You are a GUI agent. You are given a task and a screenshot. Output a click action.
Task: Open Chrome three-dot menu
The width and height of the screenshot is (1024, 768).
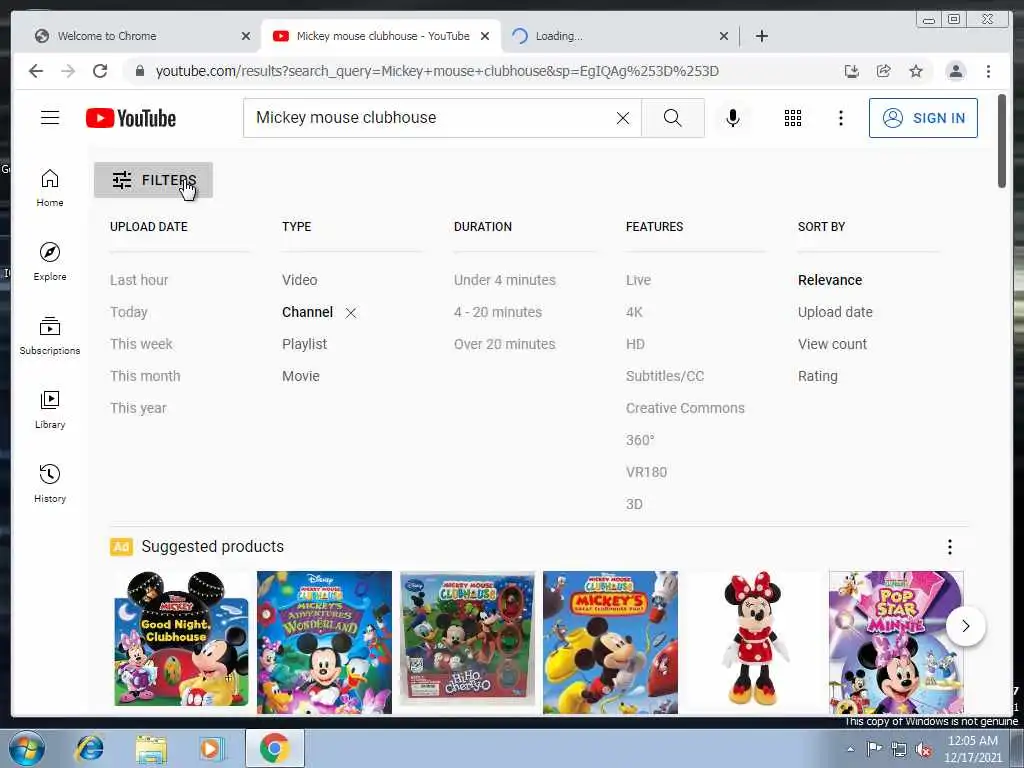[x=988, y=71]
